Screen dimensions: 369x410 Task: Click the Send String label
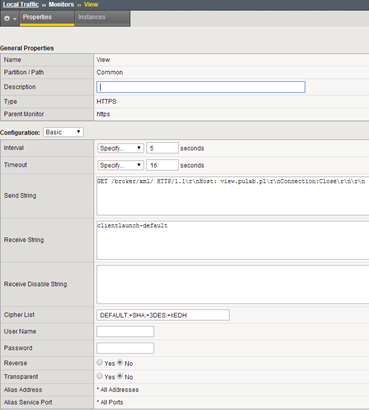pos(20,196)
